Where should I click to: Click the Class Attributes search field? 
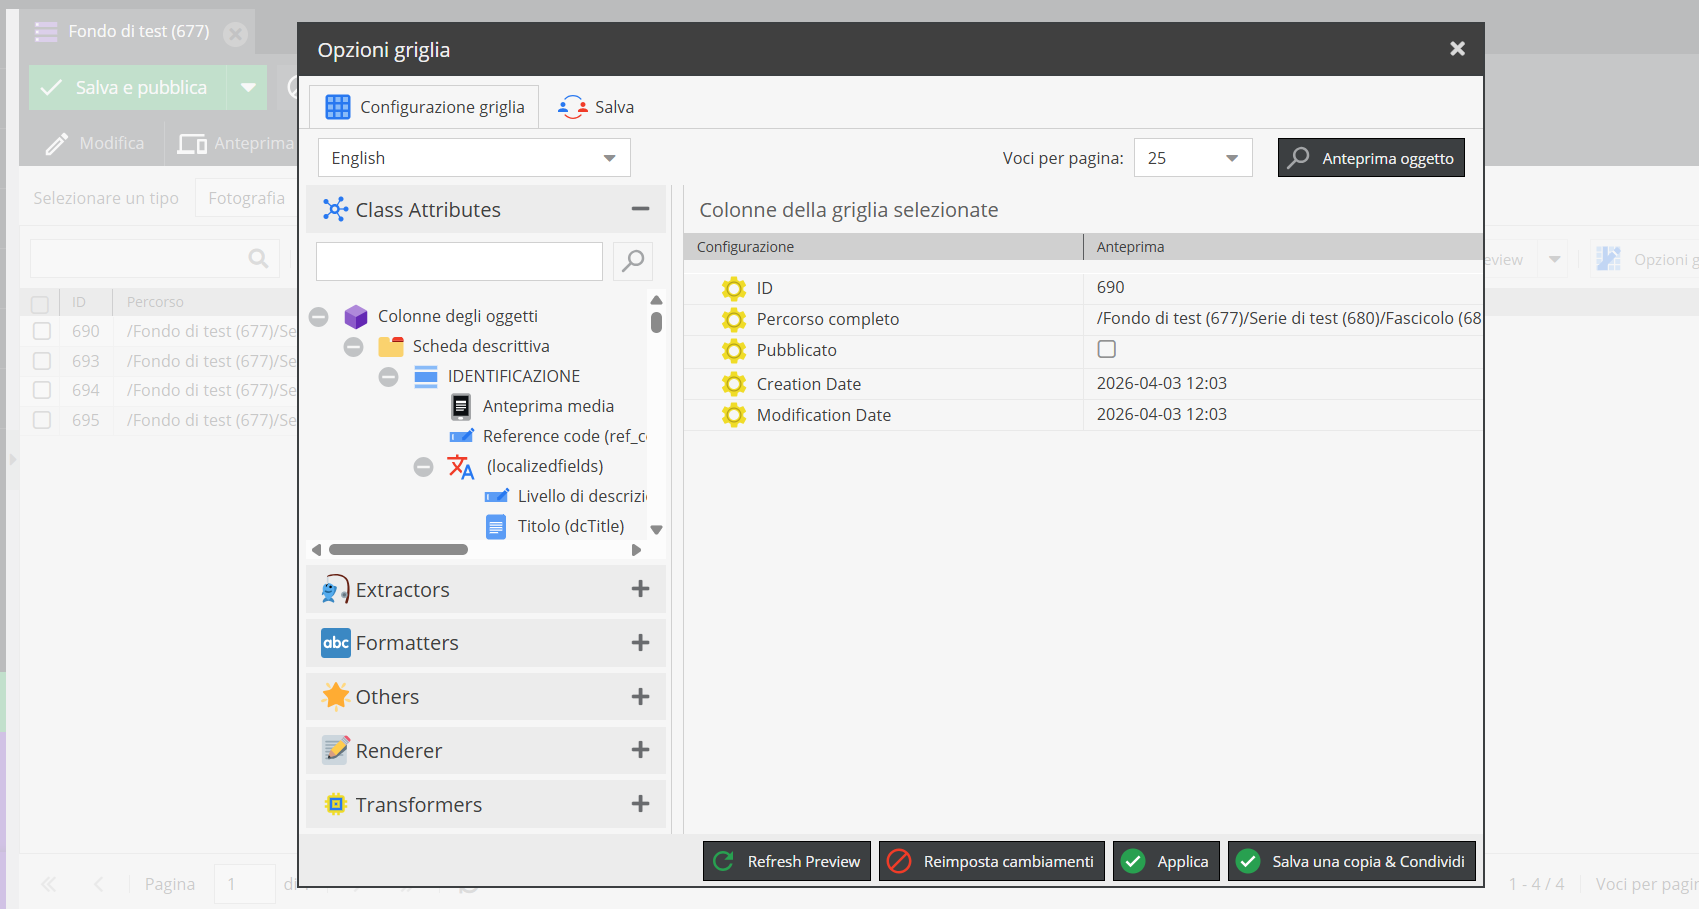[x=459, y=262]
